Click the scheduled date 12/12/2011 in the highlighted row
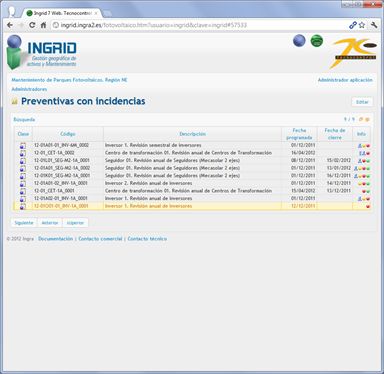Viewport: 384px width, 374px height. pos(303,206)
